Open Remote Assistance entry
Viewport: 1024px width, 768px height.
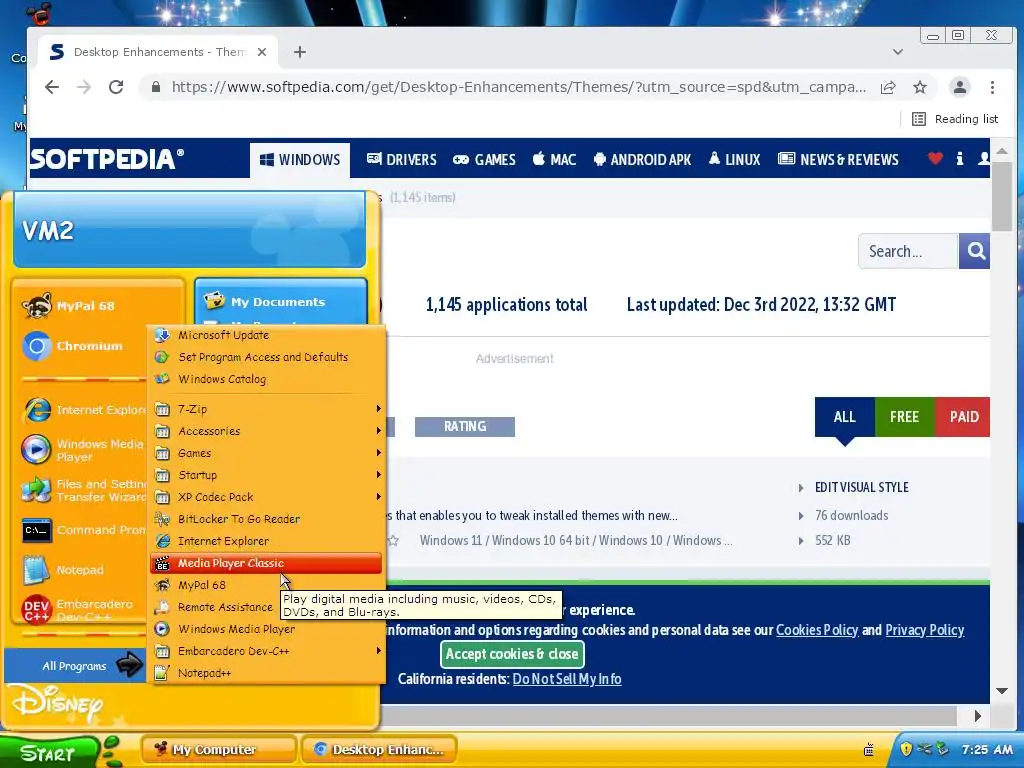(216, 607)
